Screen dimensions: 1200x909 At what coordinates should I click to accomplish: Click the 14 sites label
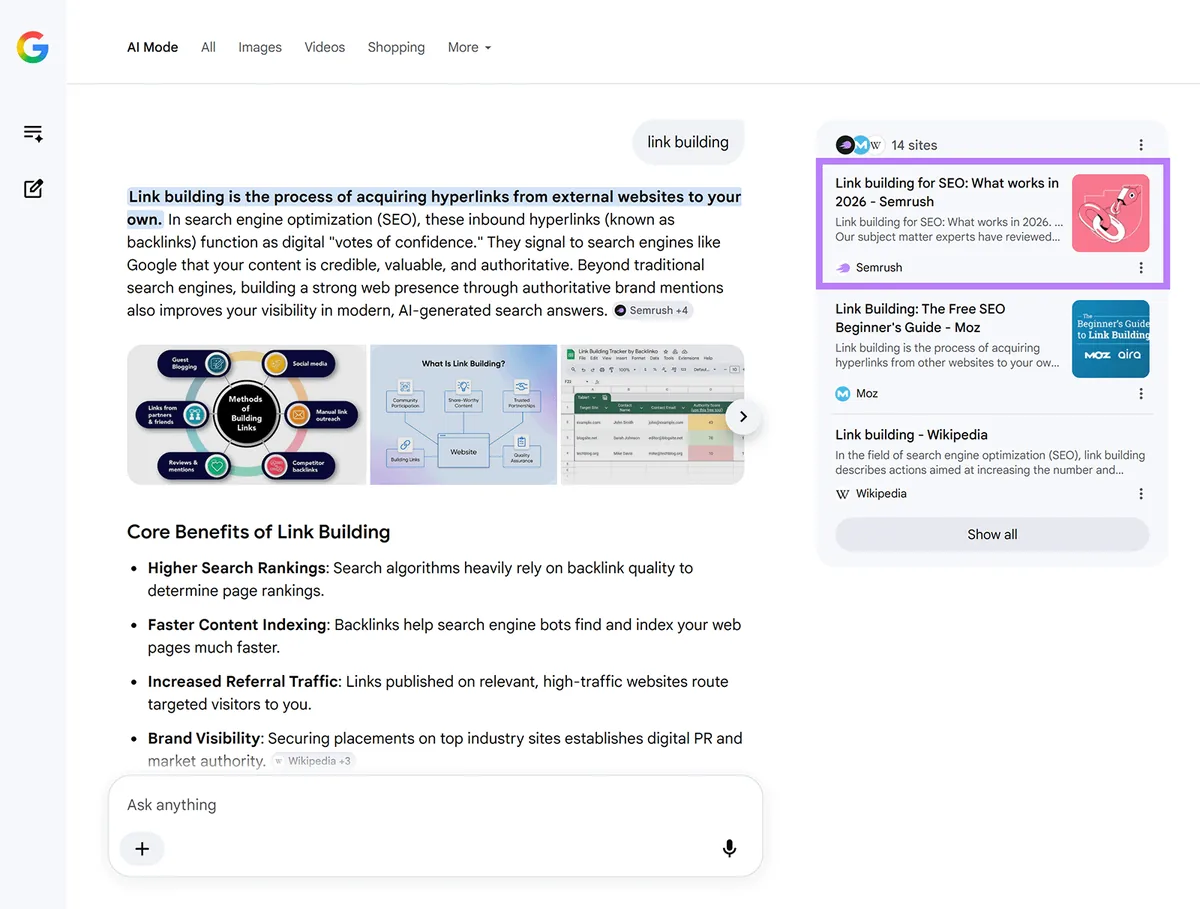click(x=914, y=145)
